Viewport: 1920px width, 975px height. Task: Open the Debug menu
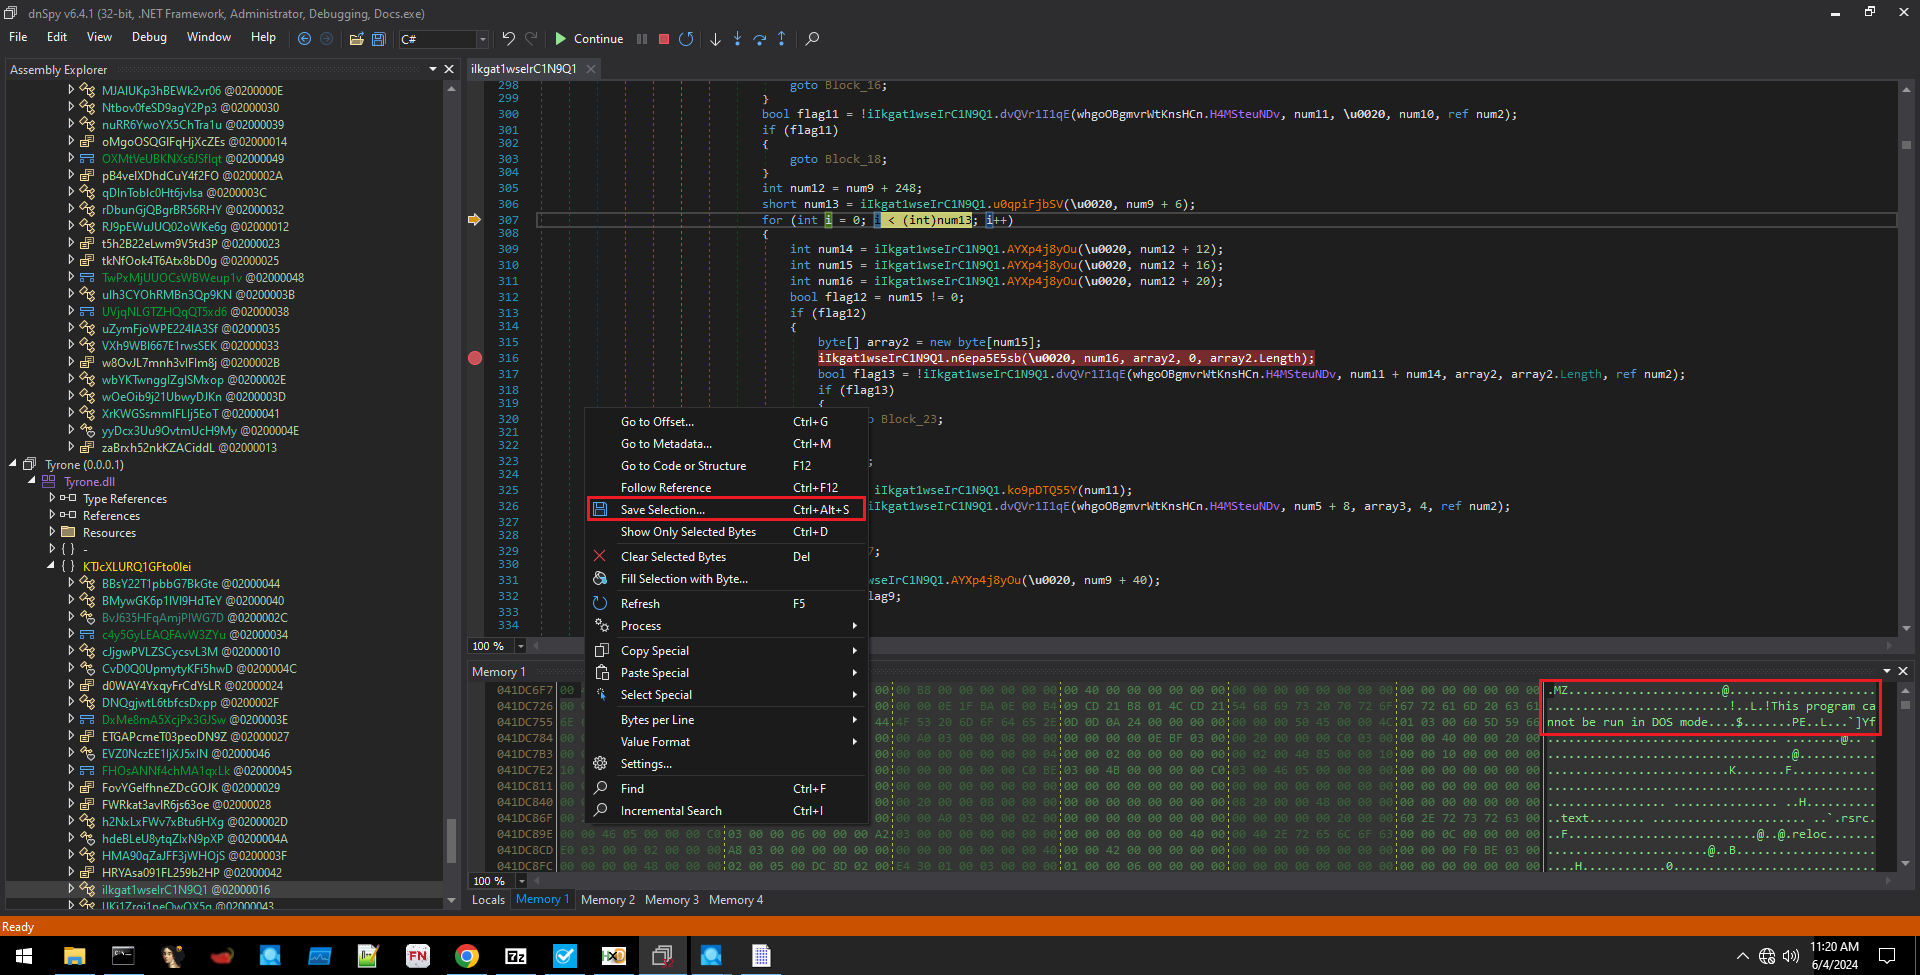point(148,37)
